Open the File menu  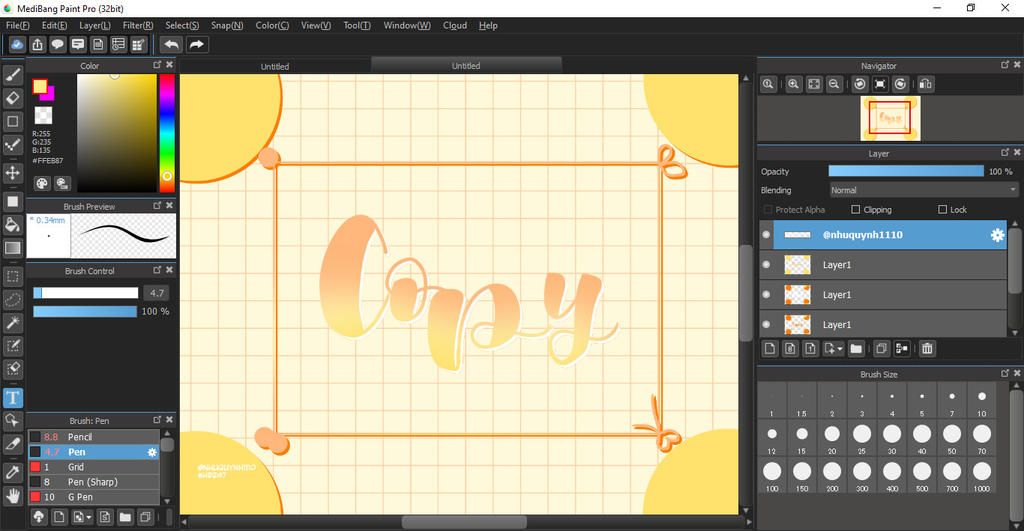click(x=18, y=25)
